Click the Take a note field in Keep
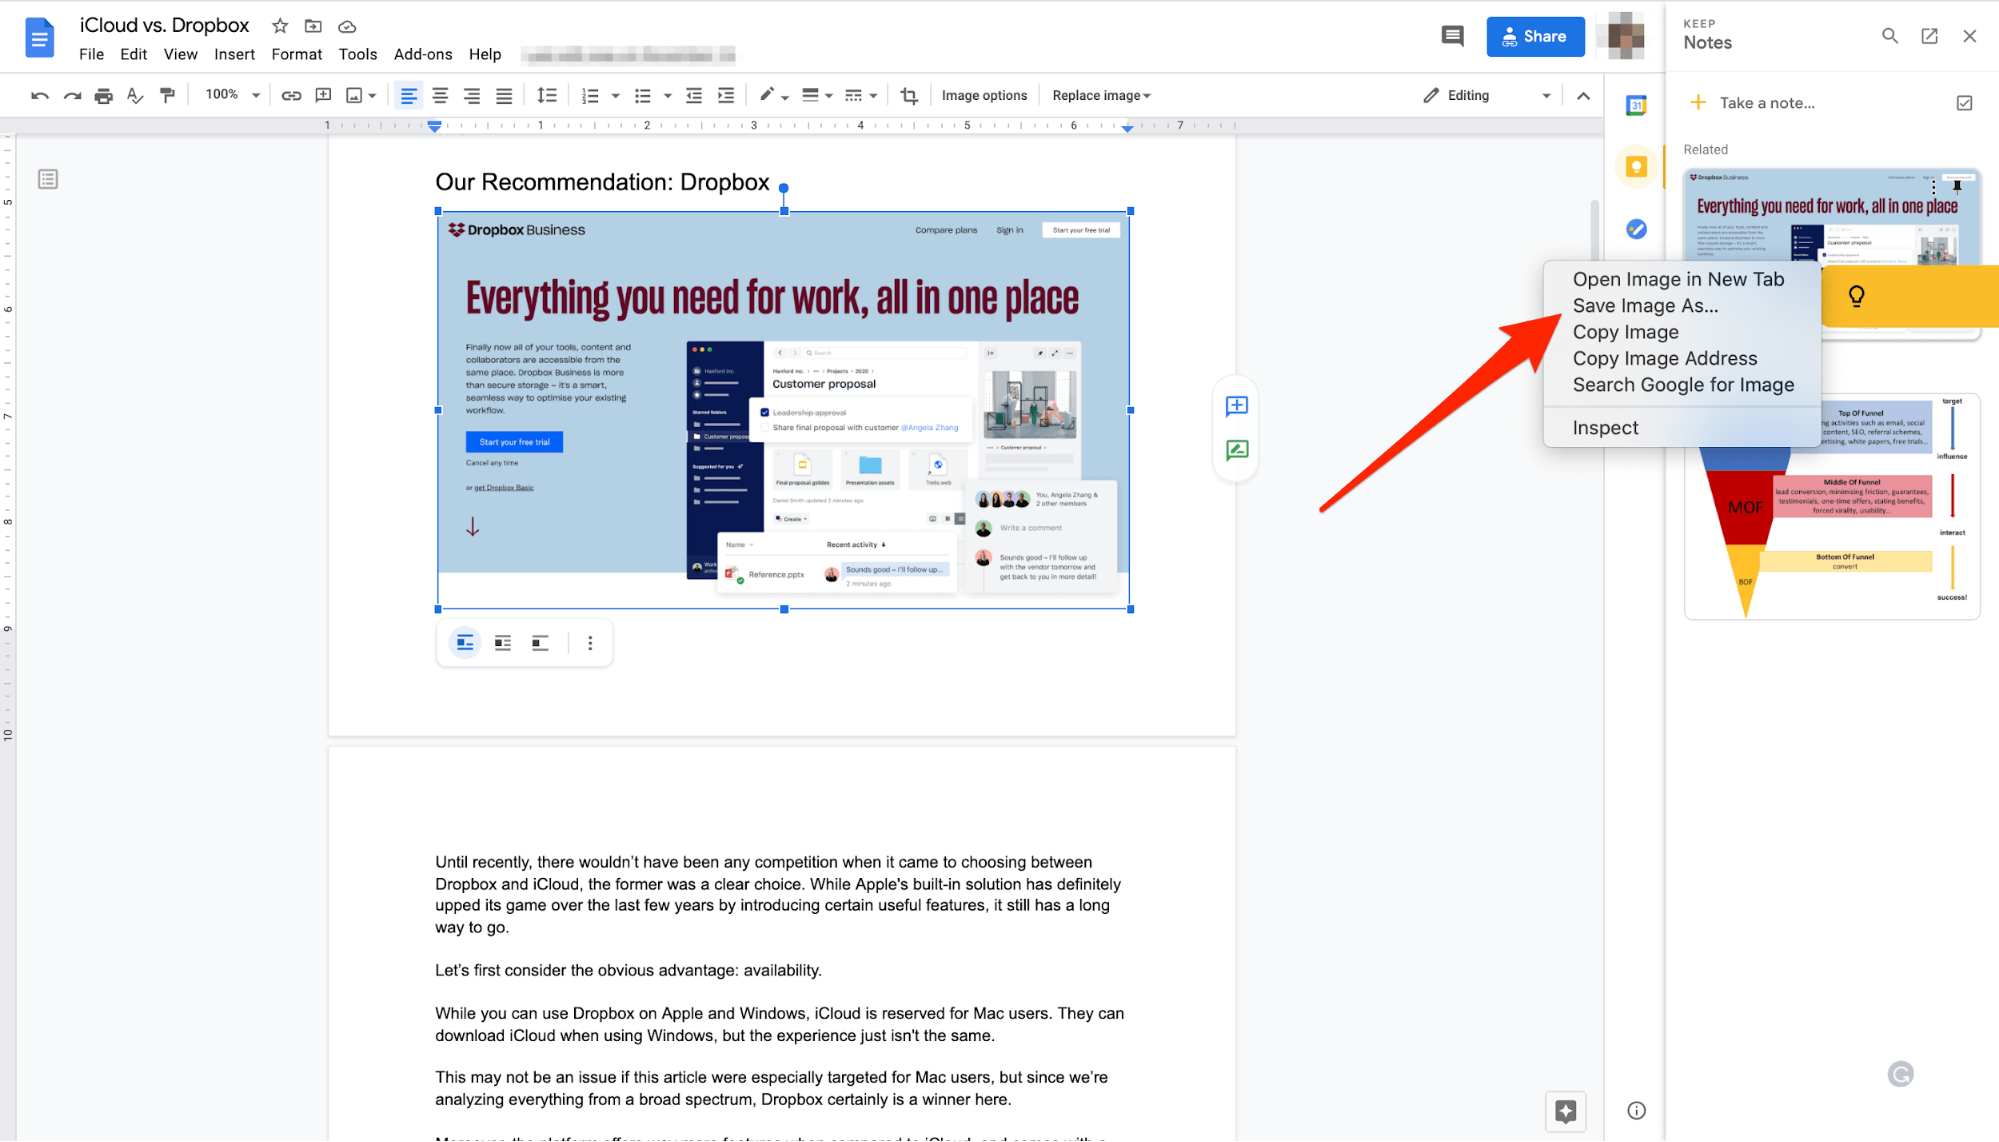This screenshot has width=1999, height=1142. (1766, 102)
